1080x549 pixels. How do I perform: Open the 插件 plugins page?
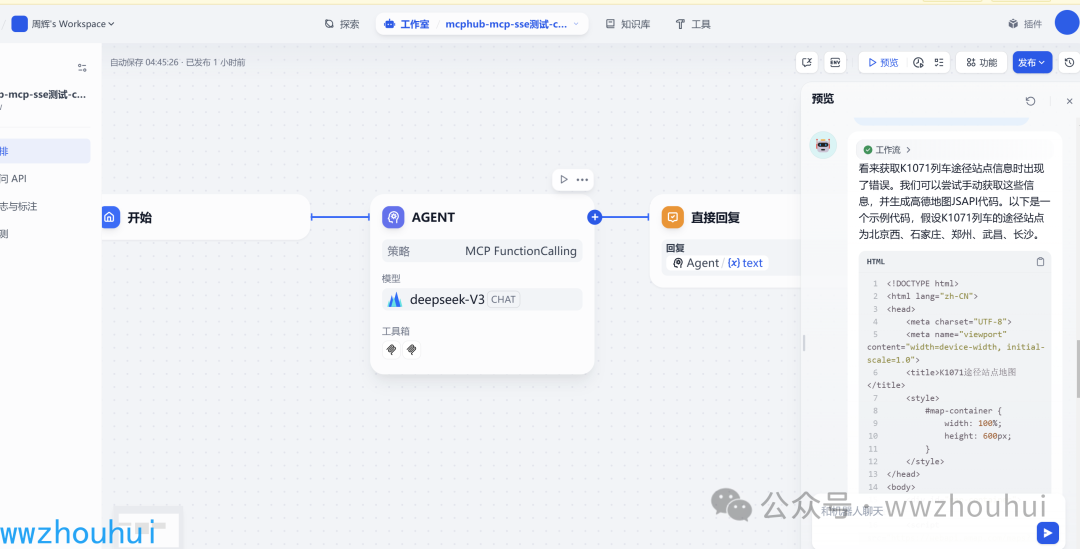point(1025,24)
